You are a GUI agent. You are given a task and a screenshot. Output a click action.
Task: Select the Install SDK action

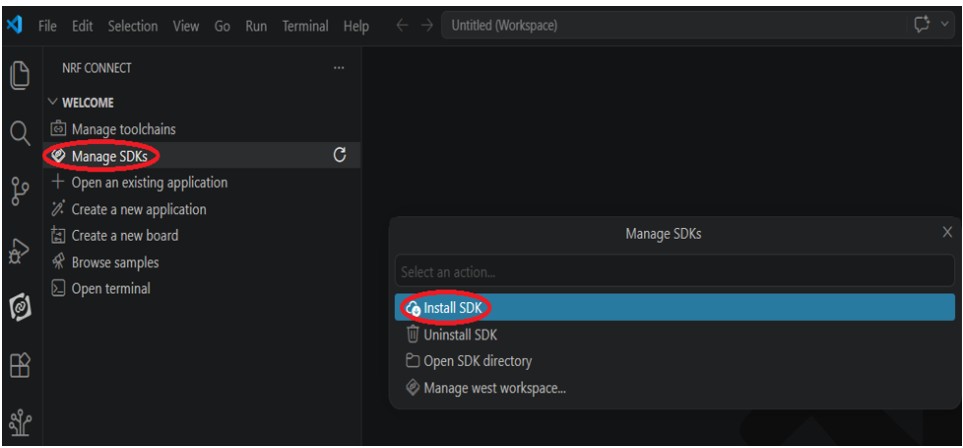pos(675,307)
